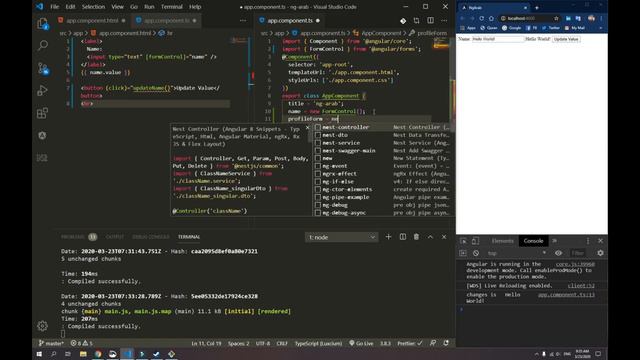
Task: Open the Selection menu
Action: 93,7
